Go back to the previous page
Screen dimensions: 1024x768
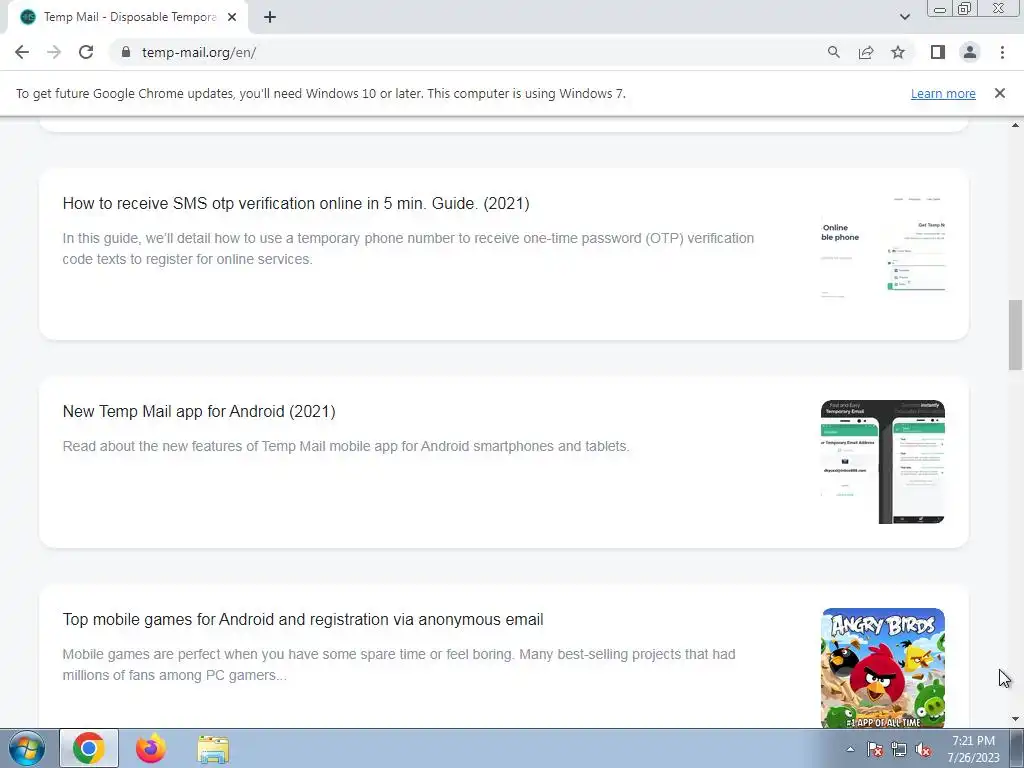point(22,52)
